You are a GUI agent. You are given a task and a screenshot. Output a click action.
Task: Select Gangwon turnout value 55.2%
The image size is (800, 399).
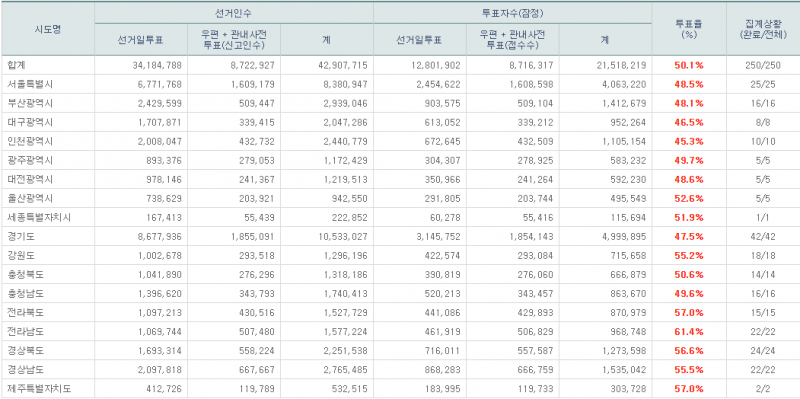(689, 256)
